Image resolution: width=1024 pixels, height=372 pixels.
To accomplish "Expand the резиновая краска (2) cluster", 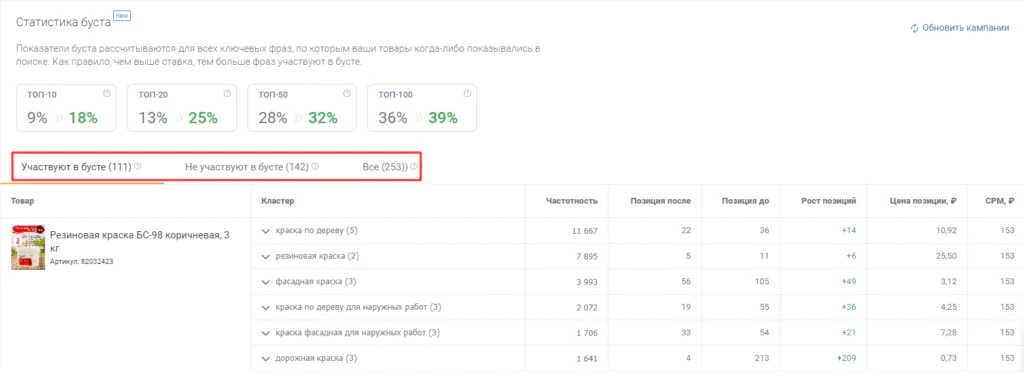I will [265, 256].
